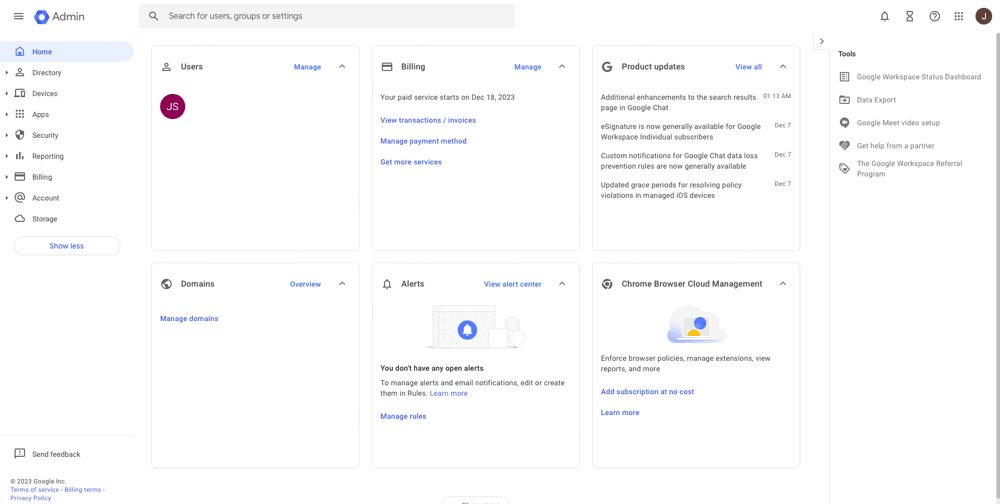1000x504 pixels.
Task: Collapse the Chrome Browser Cloud Management card
Action: click(783, 284)
